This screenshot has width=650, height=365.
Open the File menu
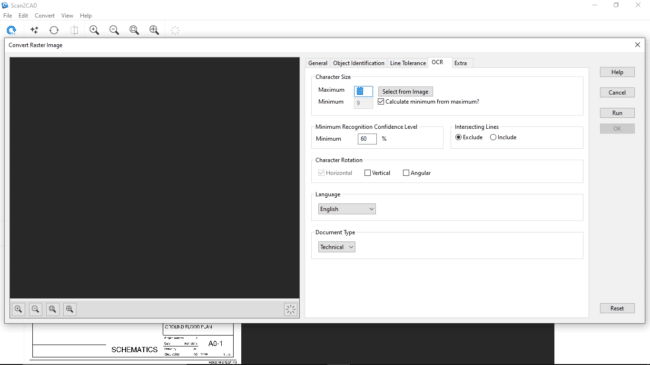click(x=8, y=15)
